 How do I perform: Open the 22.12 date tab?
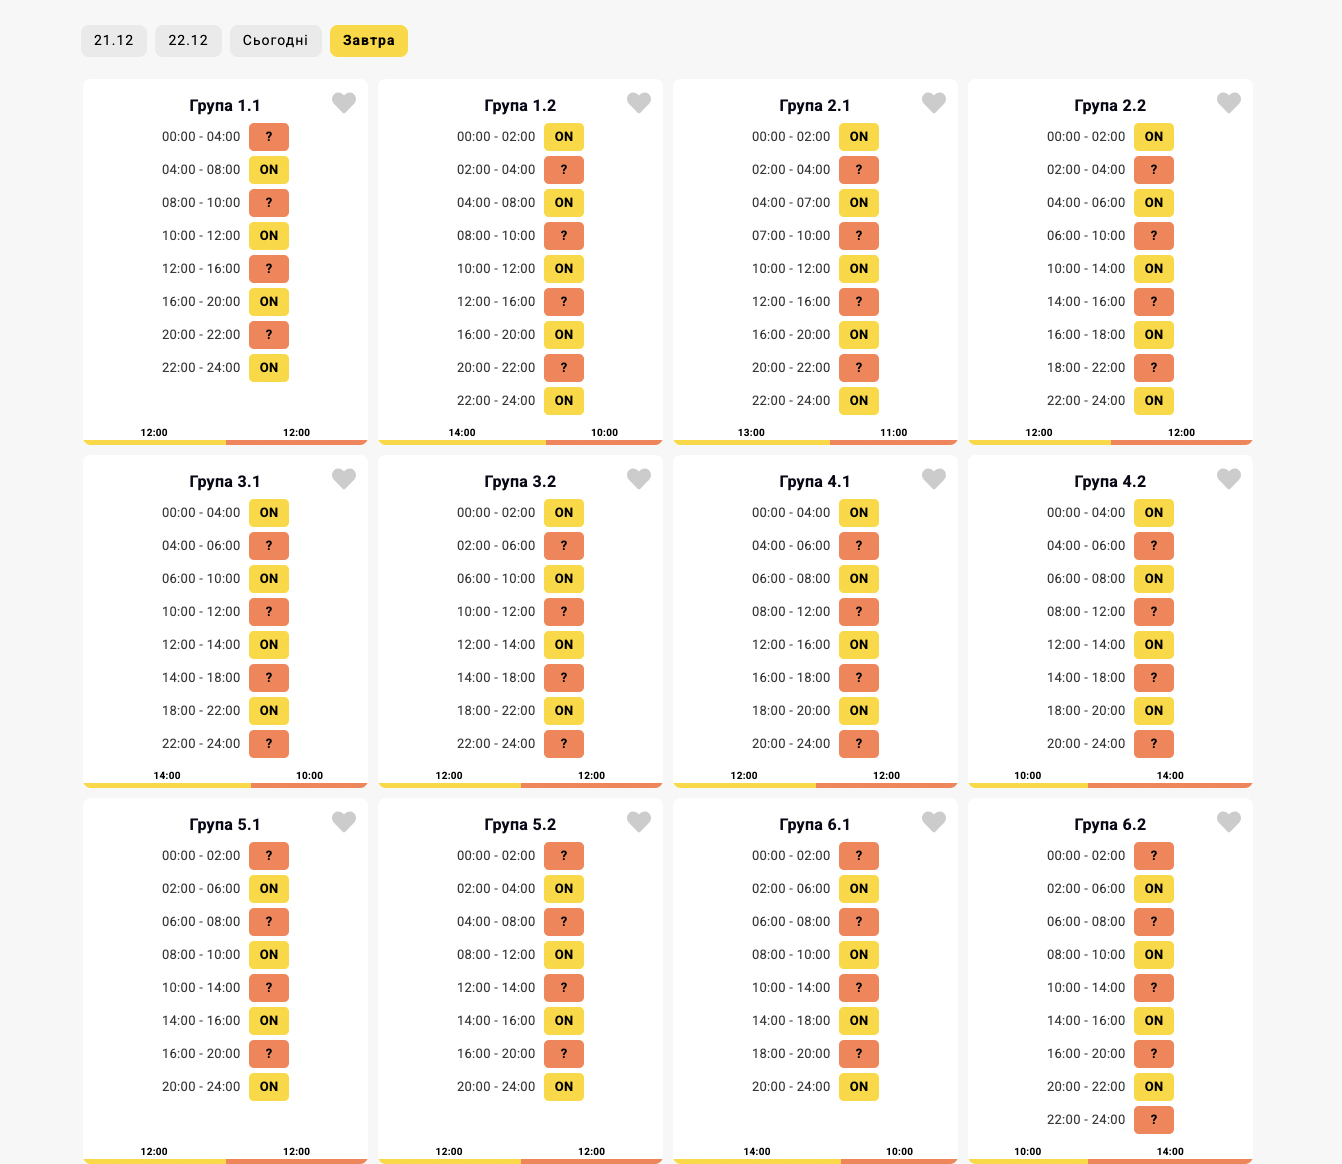[188, 41]
